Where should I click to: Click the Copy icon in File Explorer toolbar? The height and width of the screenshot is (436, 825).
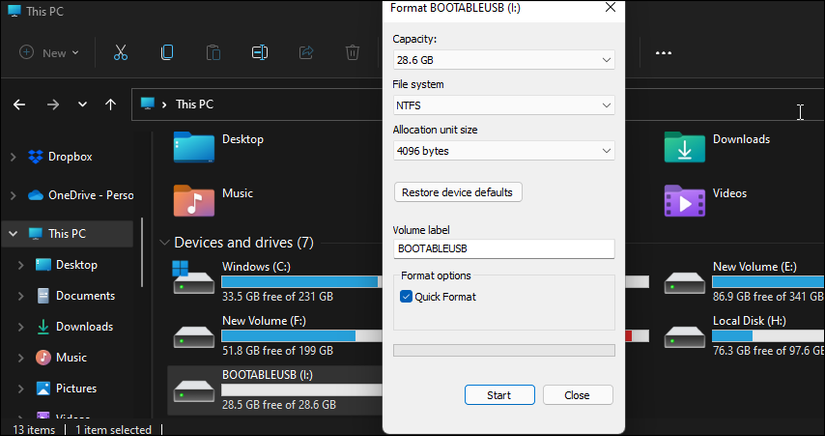[x=167, y=53]
